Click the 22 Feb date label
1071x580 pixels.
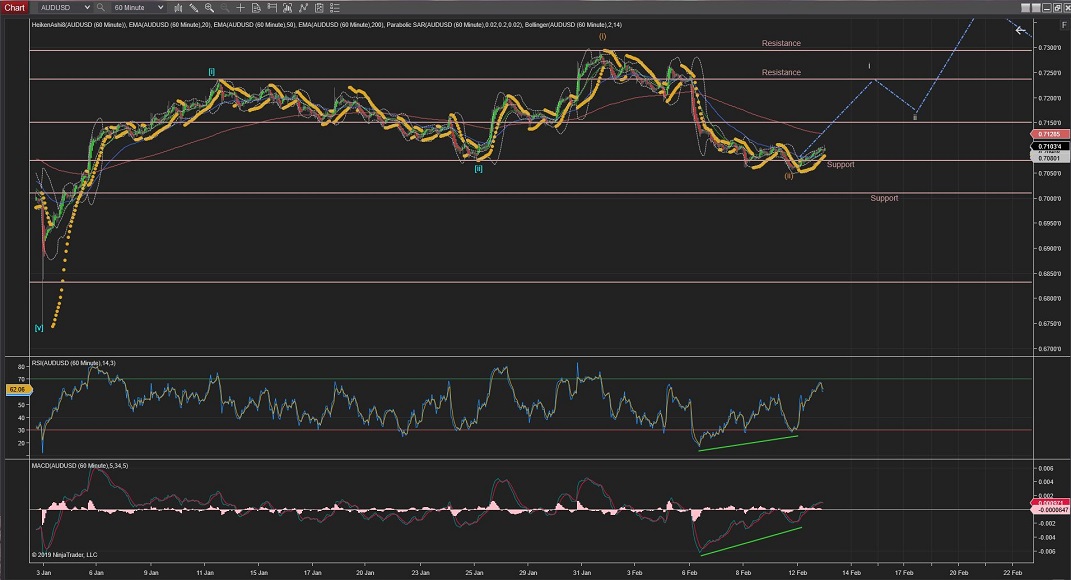click(x=1012, y=572)
